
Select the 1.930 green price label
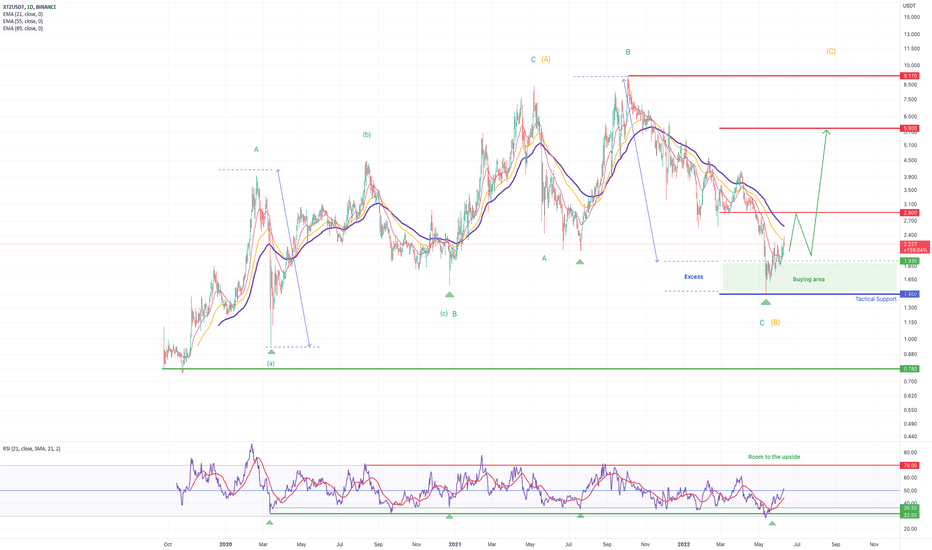(910, 261)
